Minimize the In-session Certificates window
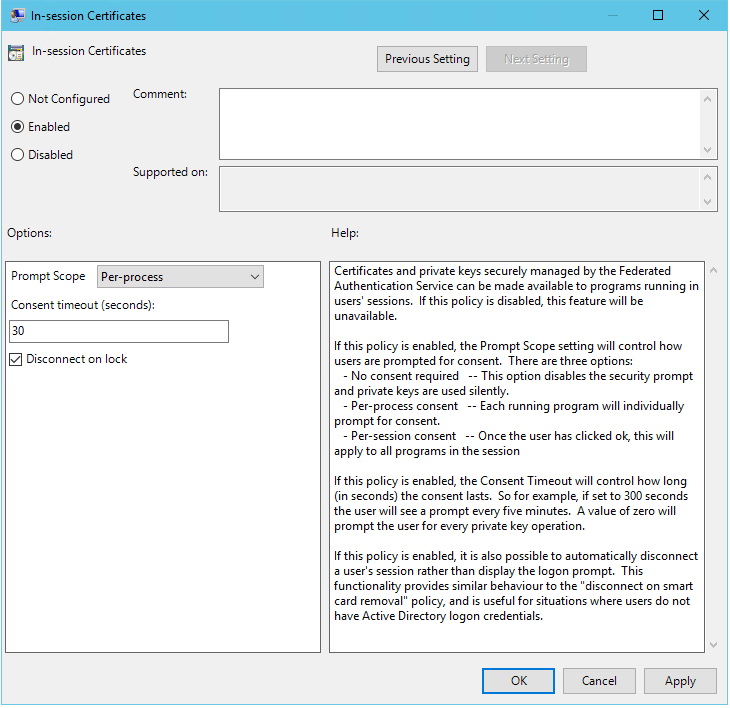Viewport: 730px width, 708px height. click(x=612, y=15)
